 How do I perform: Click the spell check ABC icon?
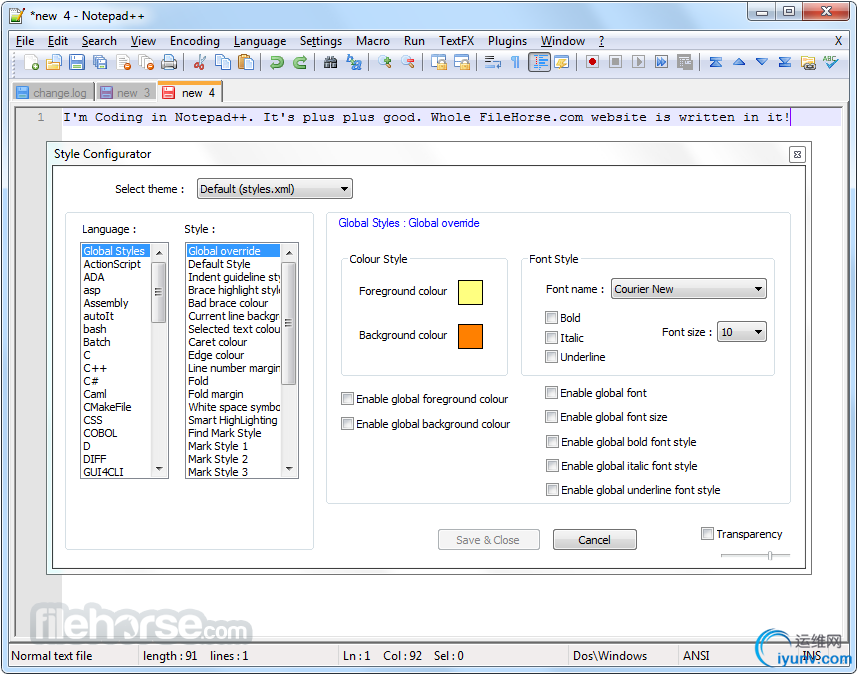[x=830, y=62]
